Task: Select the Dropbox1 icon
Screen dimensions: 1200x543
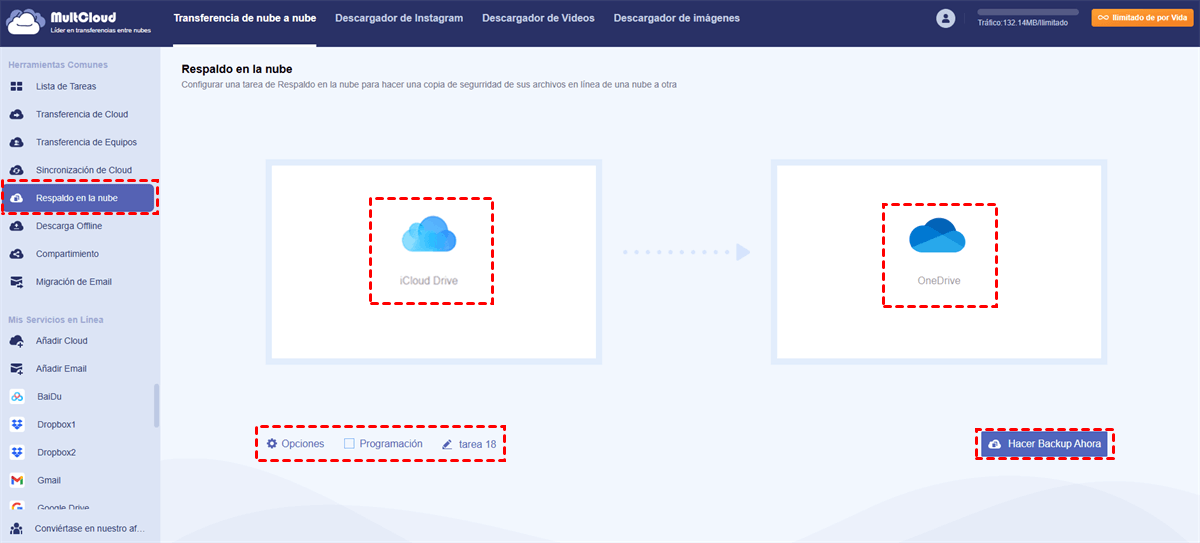Action: click(x=17, y=425)
